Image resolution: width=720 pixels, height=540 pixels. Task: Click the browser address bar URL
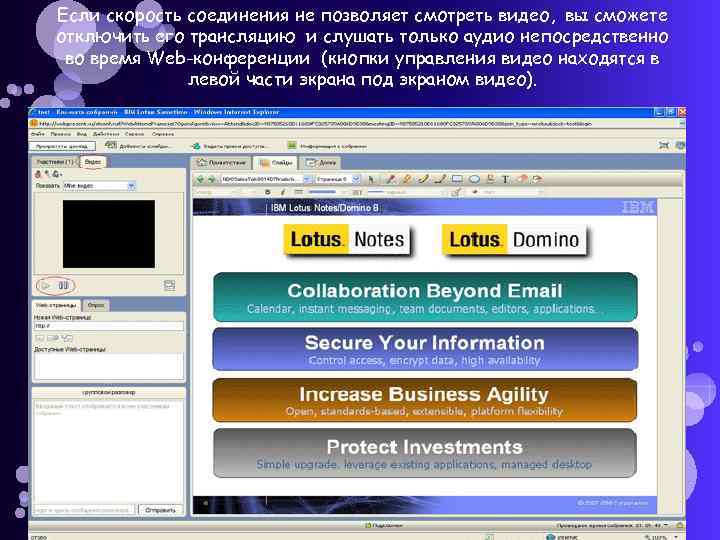click(315, 124)
